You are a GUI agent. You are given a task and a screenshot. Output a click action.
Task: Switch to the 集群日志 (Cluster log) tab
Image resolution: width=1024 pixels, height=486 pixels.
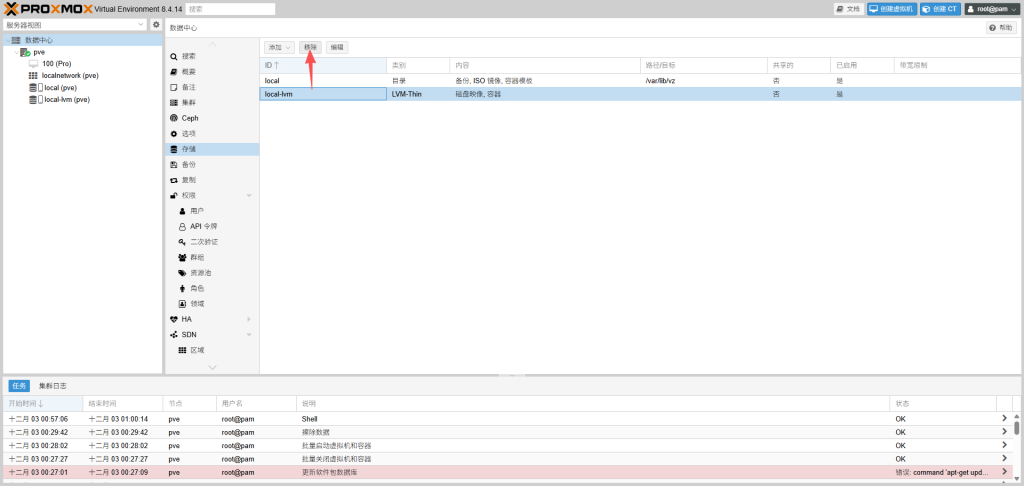(x=53, y=385)
